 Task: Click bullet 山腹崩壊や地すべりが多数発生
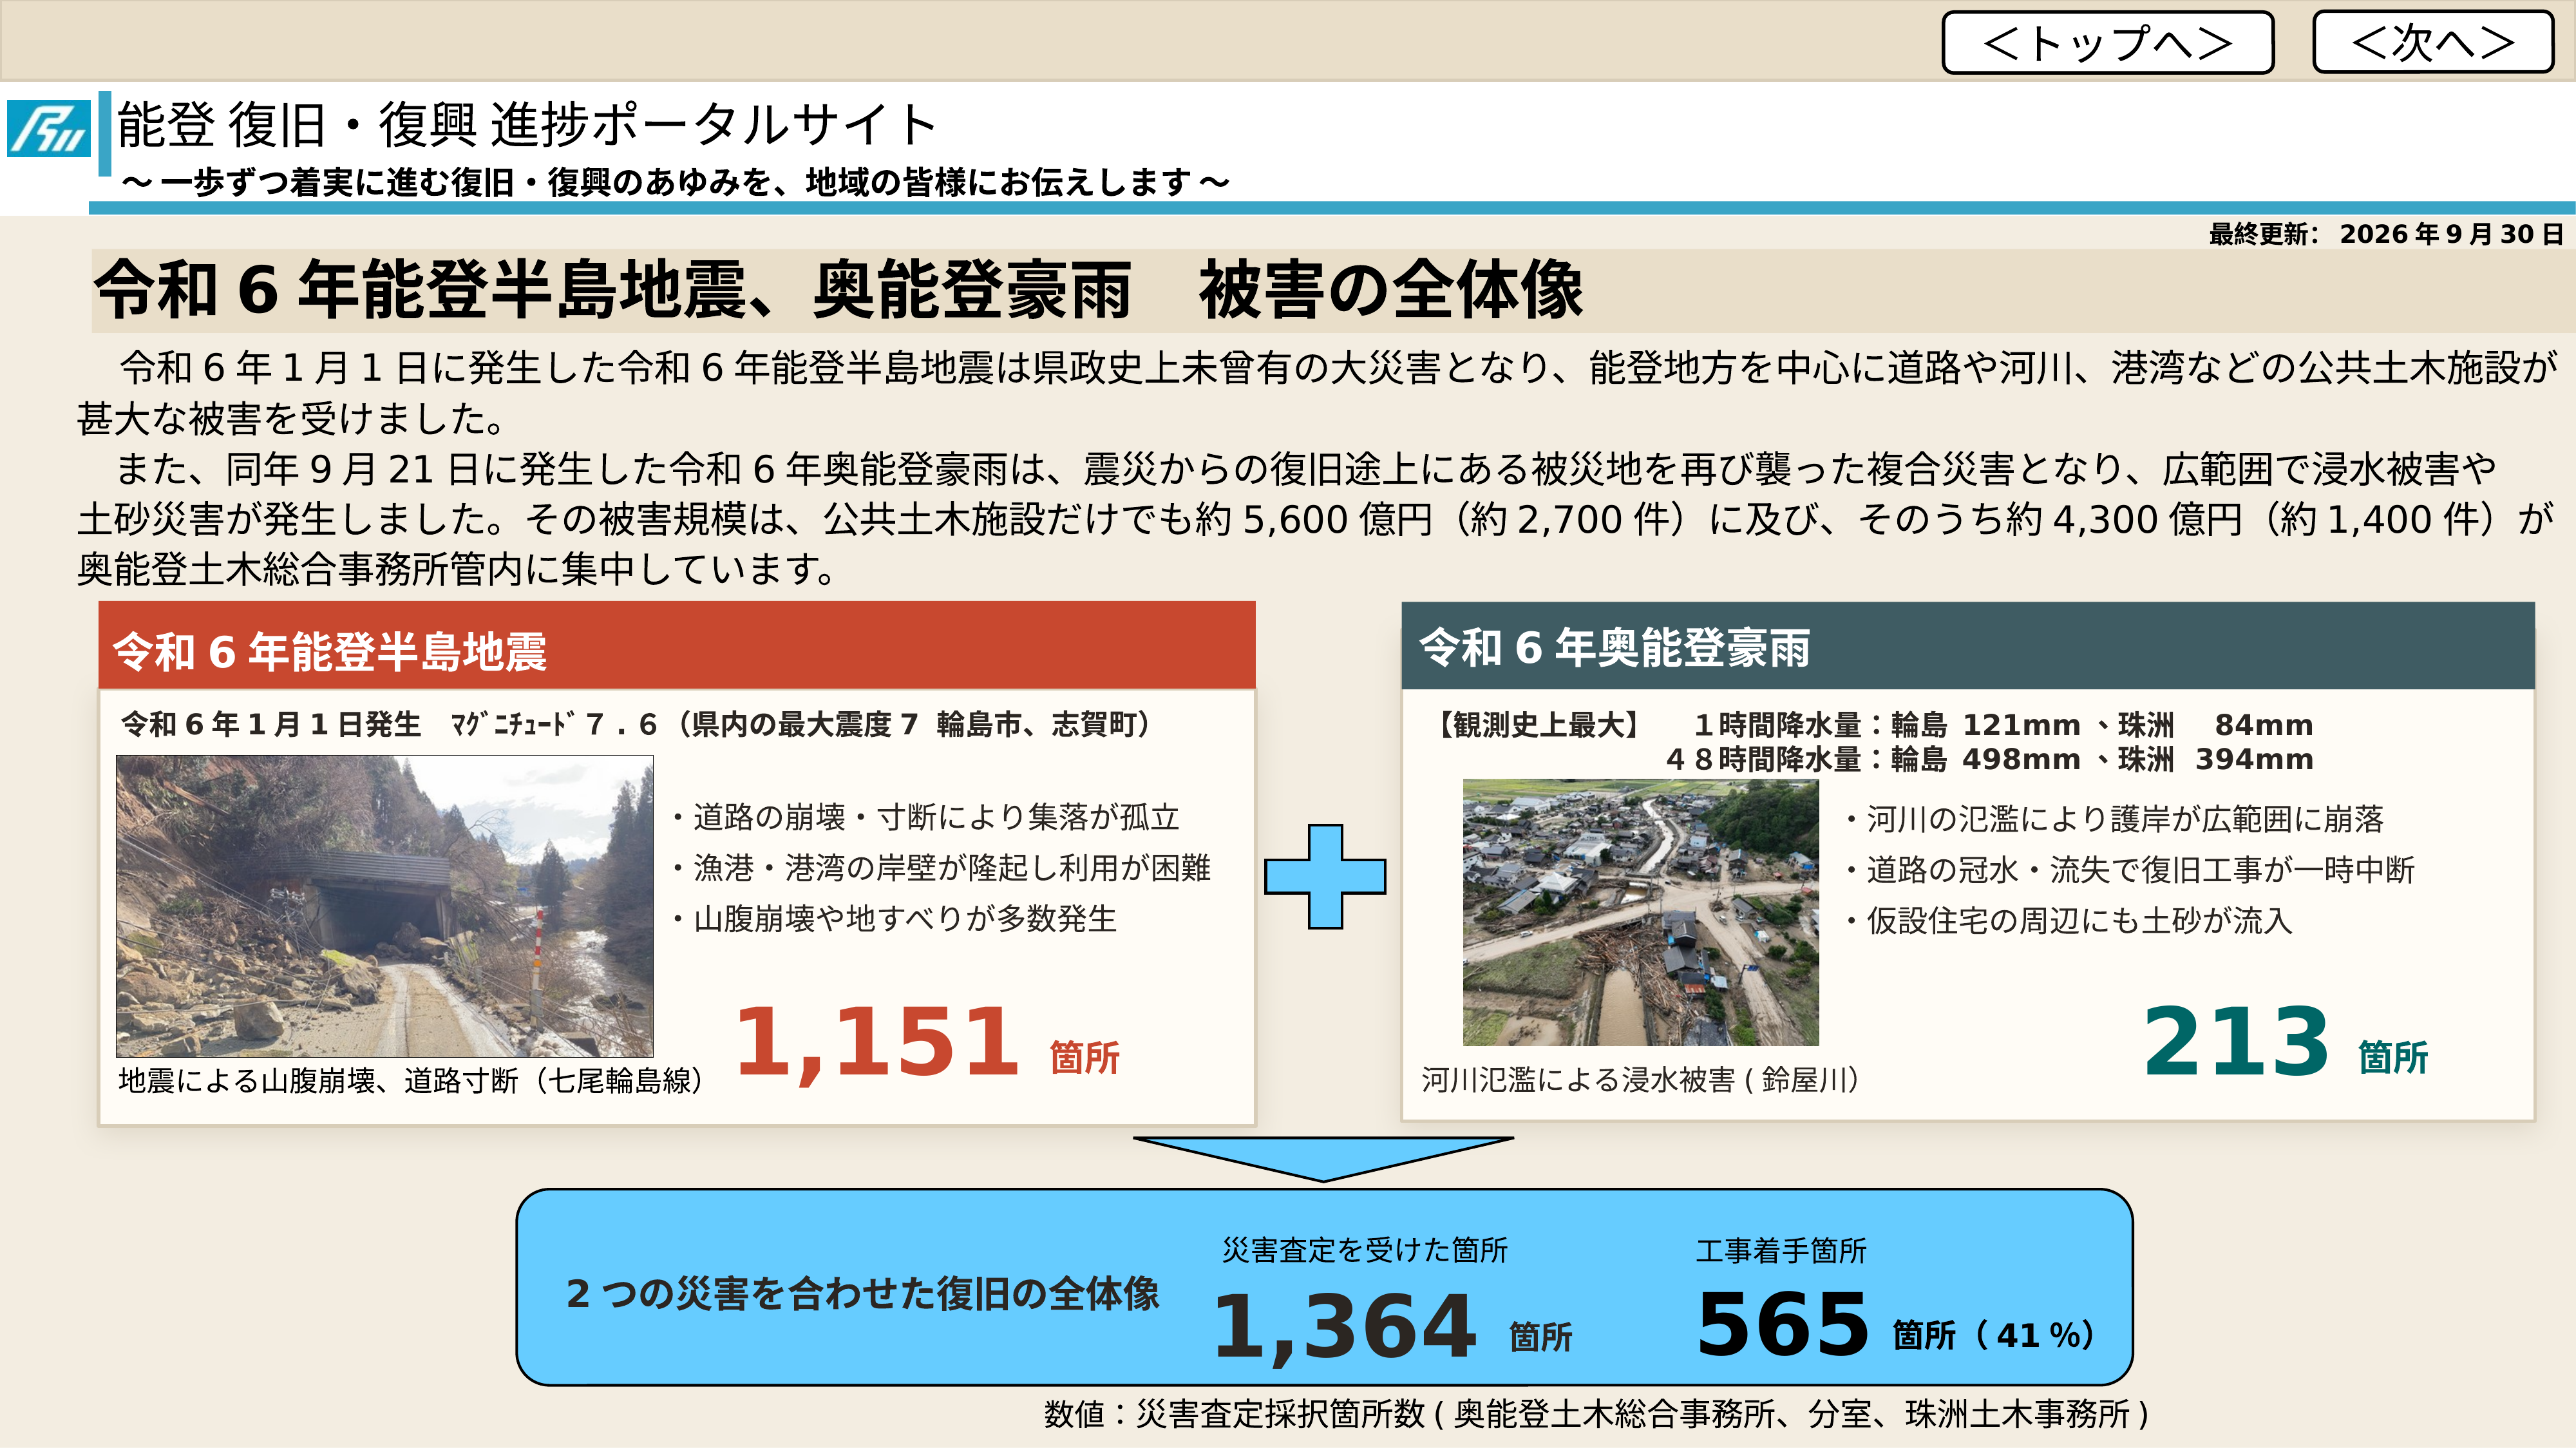click(x=894, y=919)
